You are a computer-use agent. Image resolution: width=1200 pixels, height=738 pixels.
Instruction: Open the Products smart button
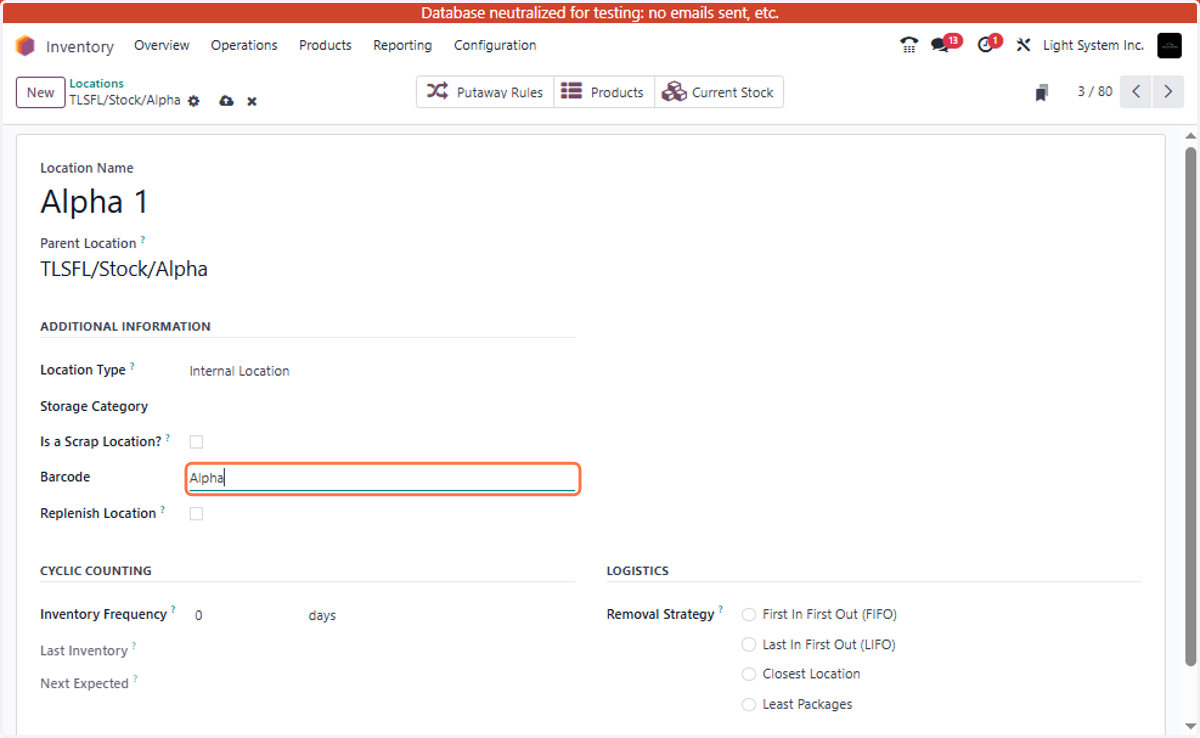pyautogui.click(x=603, y=92)
